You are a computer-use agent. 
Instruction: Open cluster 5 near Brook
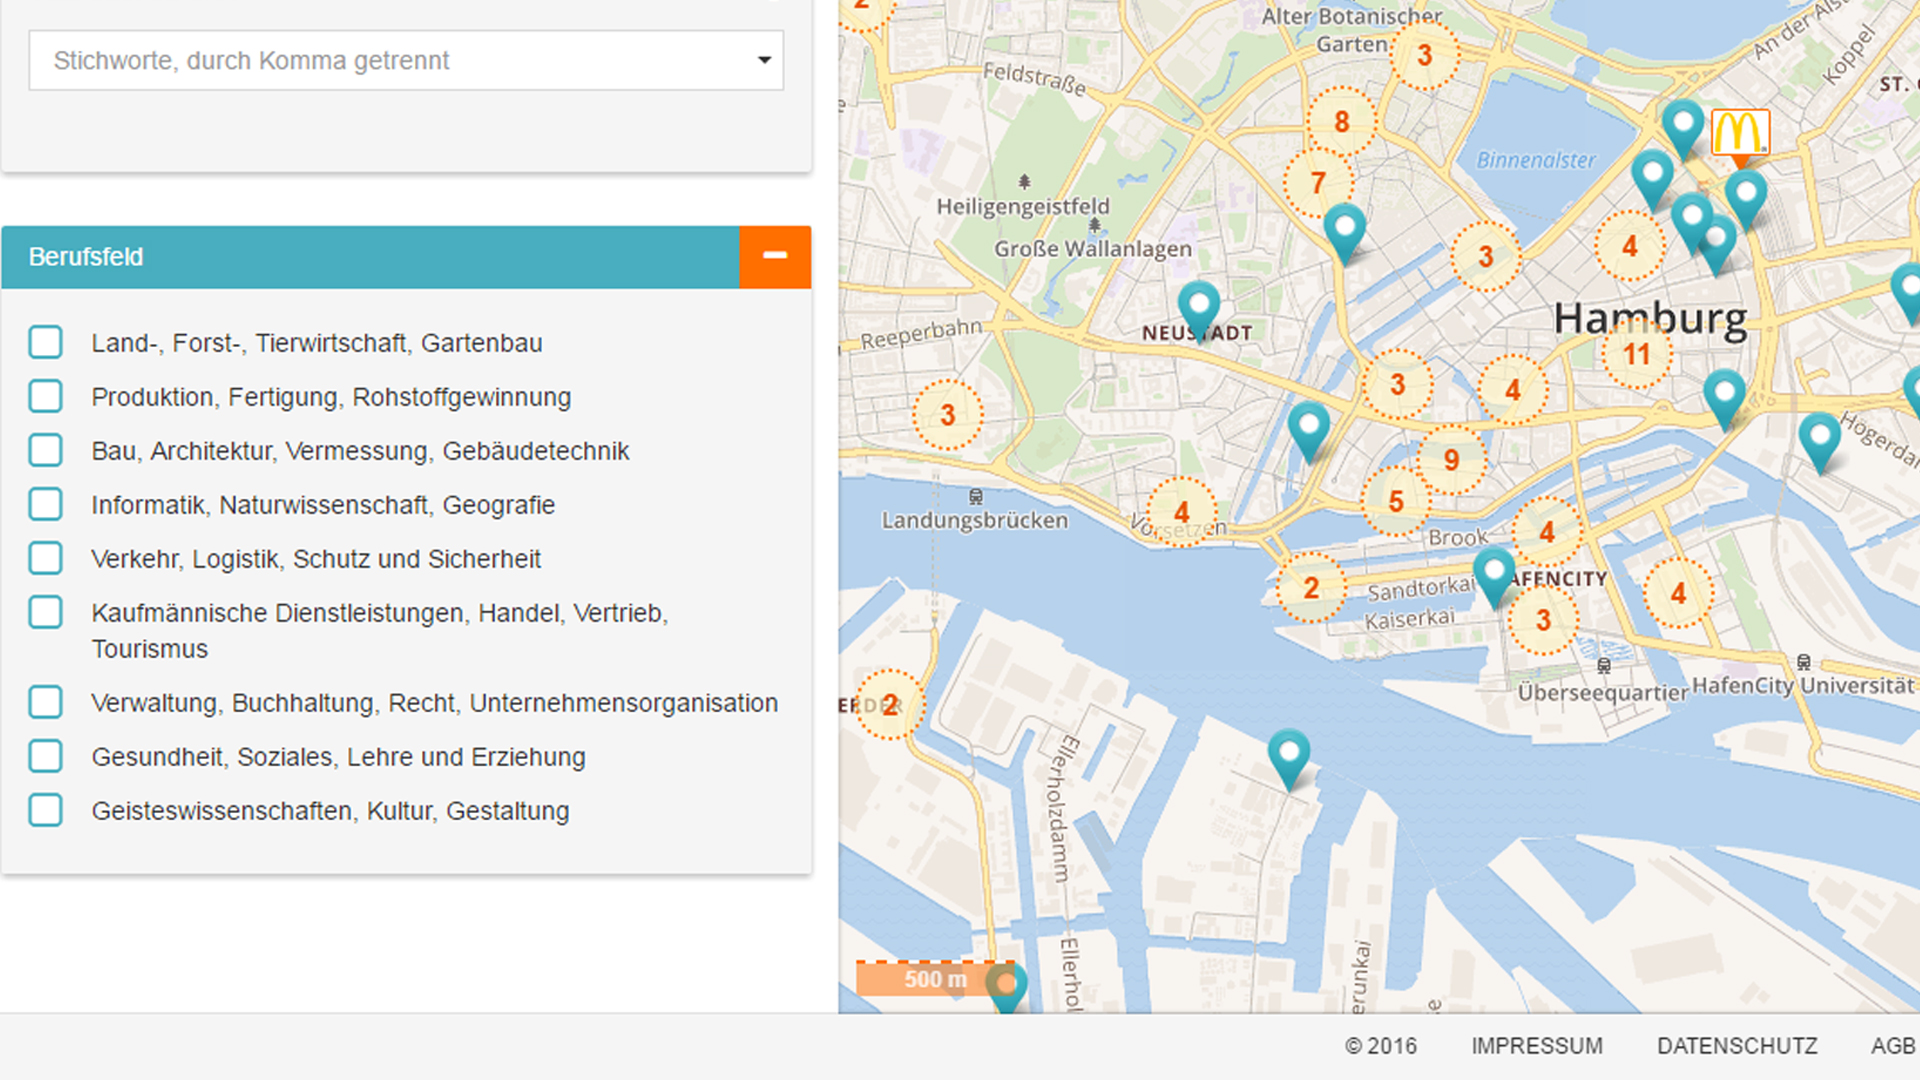pyautogui.click(x=1396, y=501)
